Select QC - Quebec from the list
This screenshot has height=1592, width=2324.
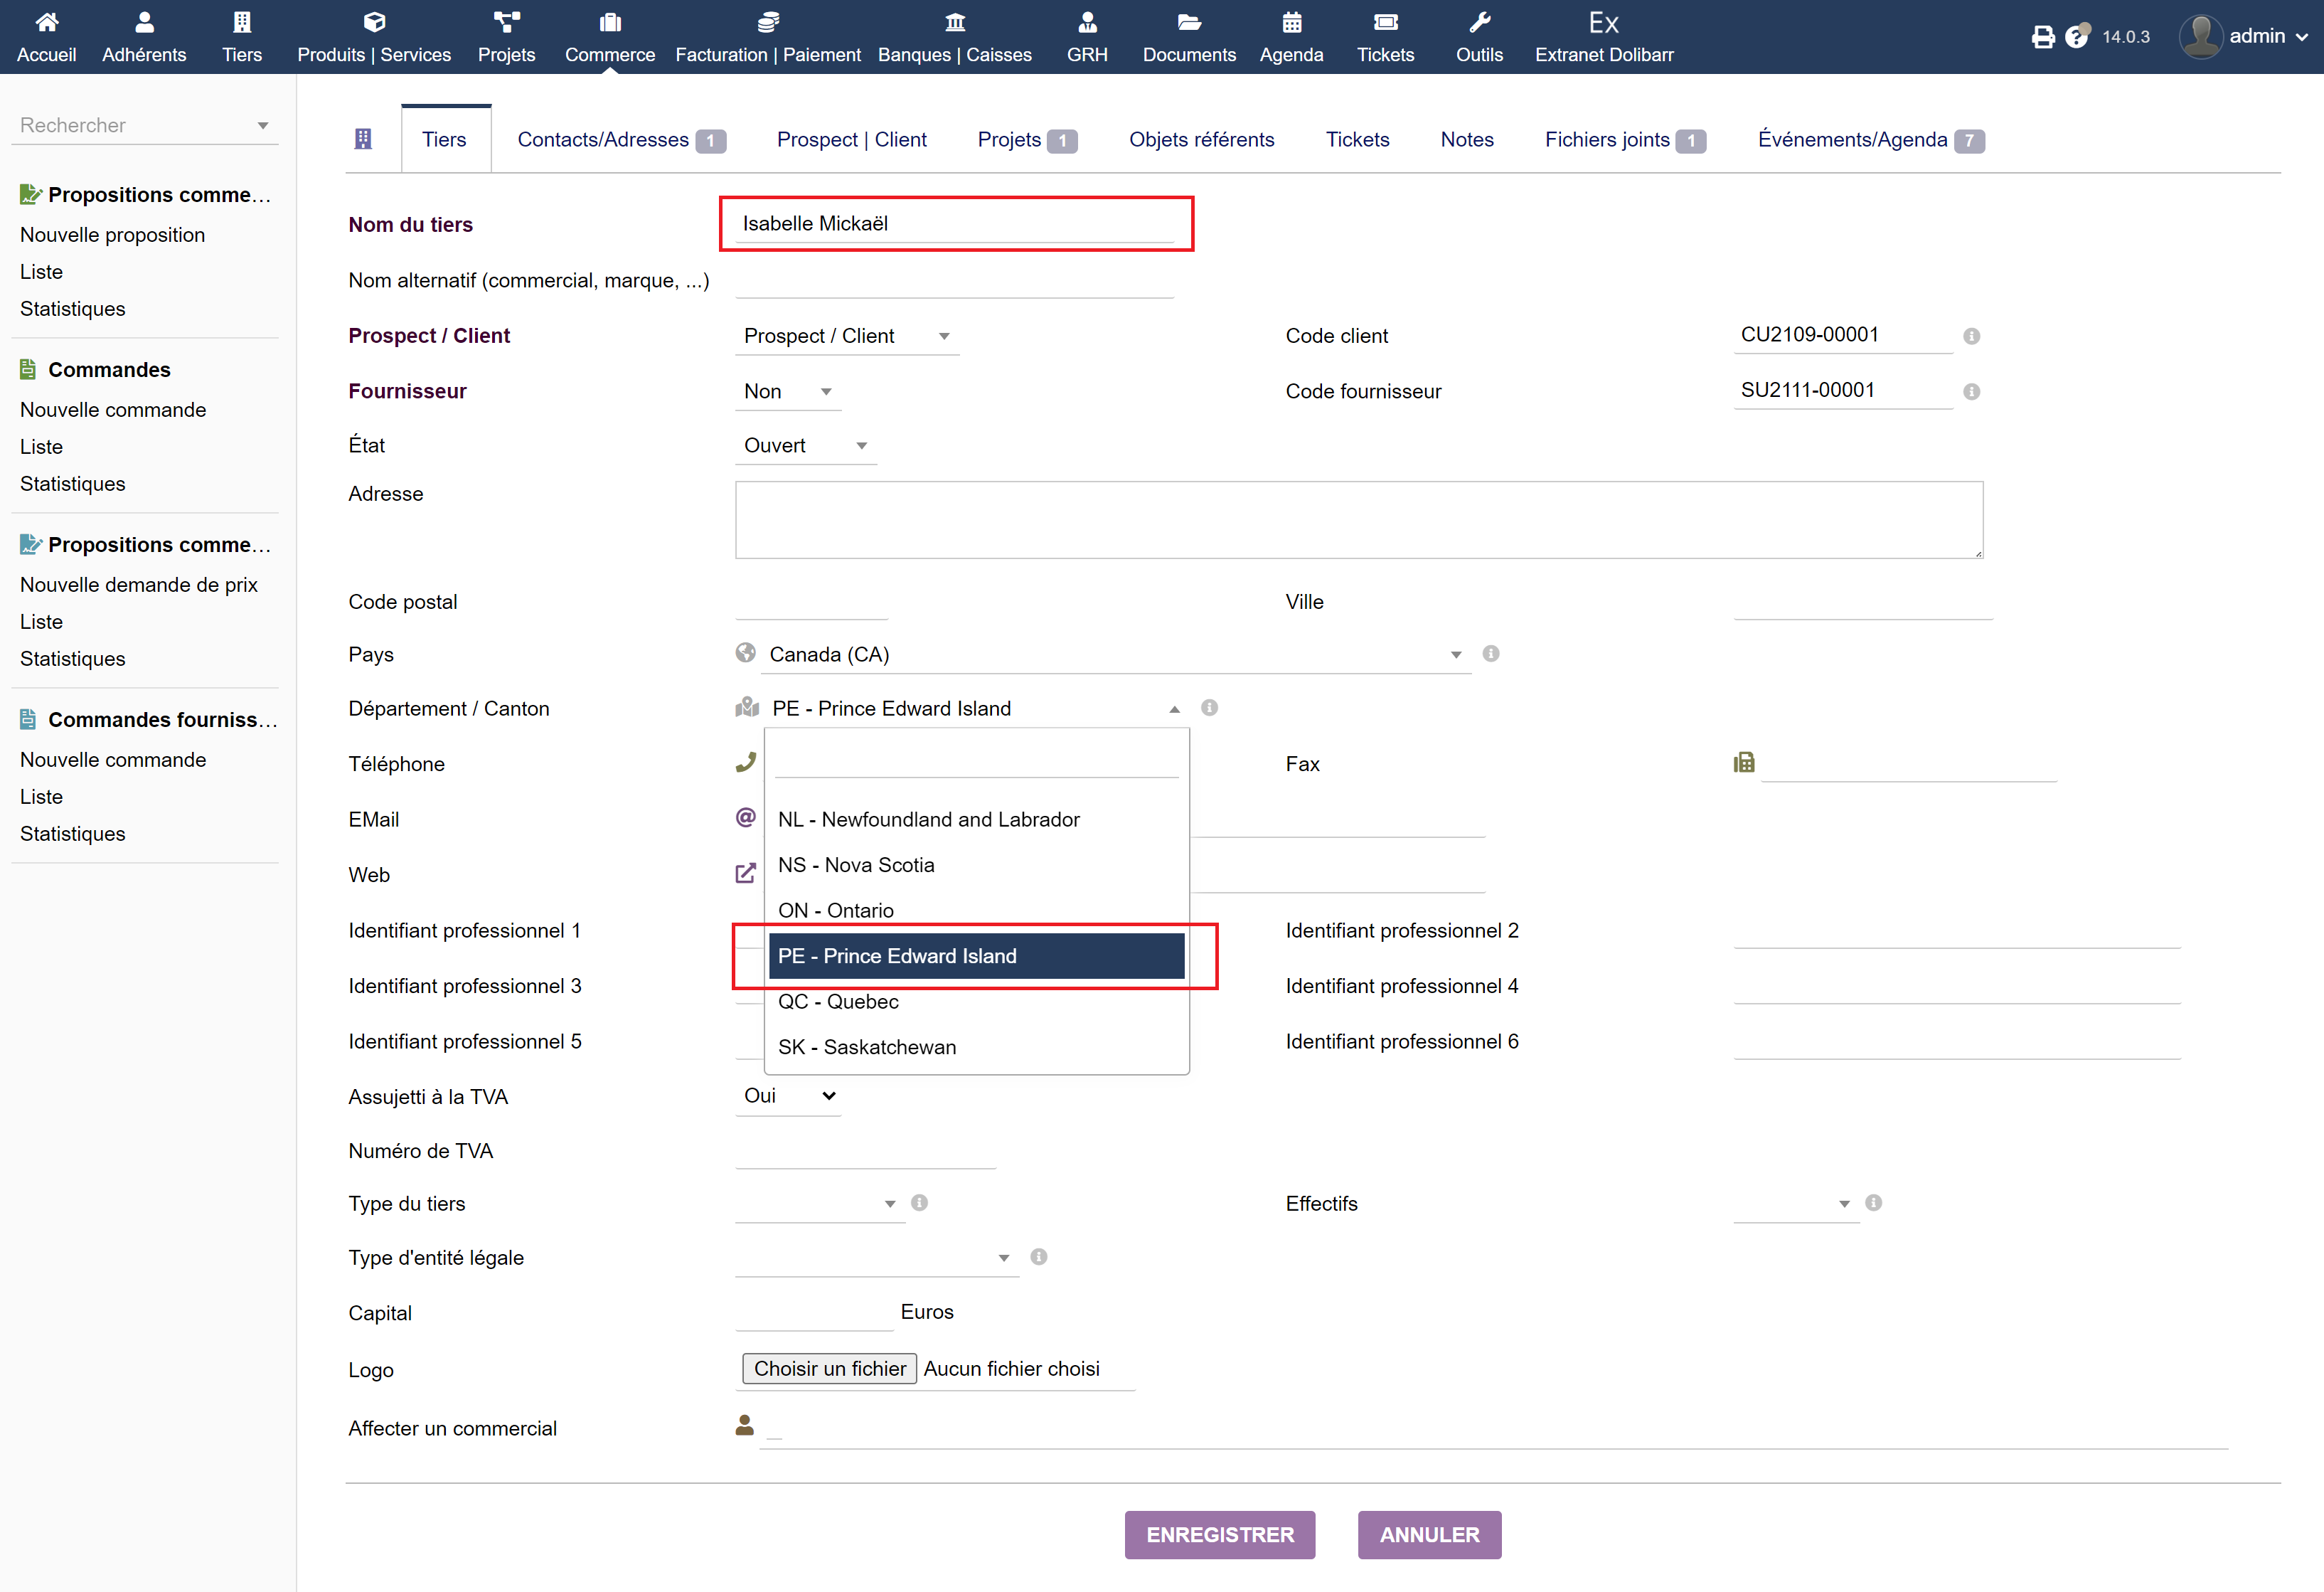[838, 1002]
